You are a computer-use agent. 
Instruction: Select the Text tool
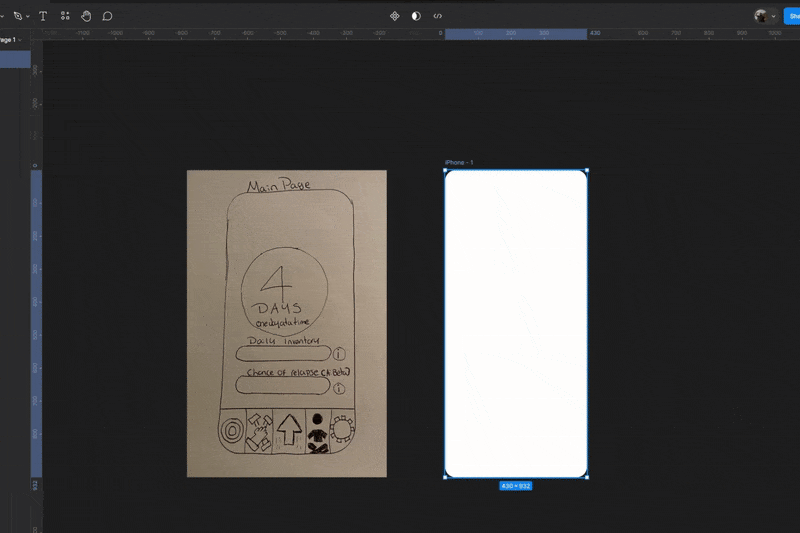[x=43, y=16]
